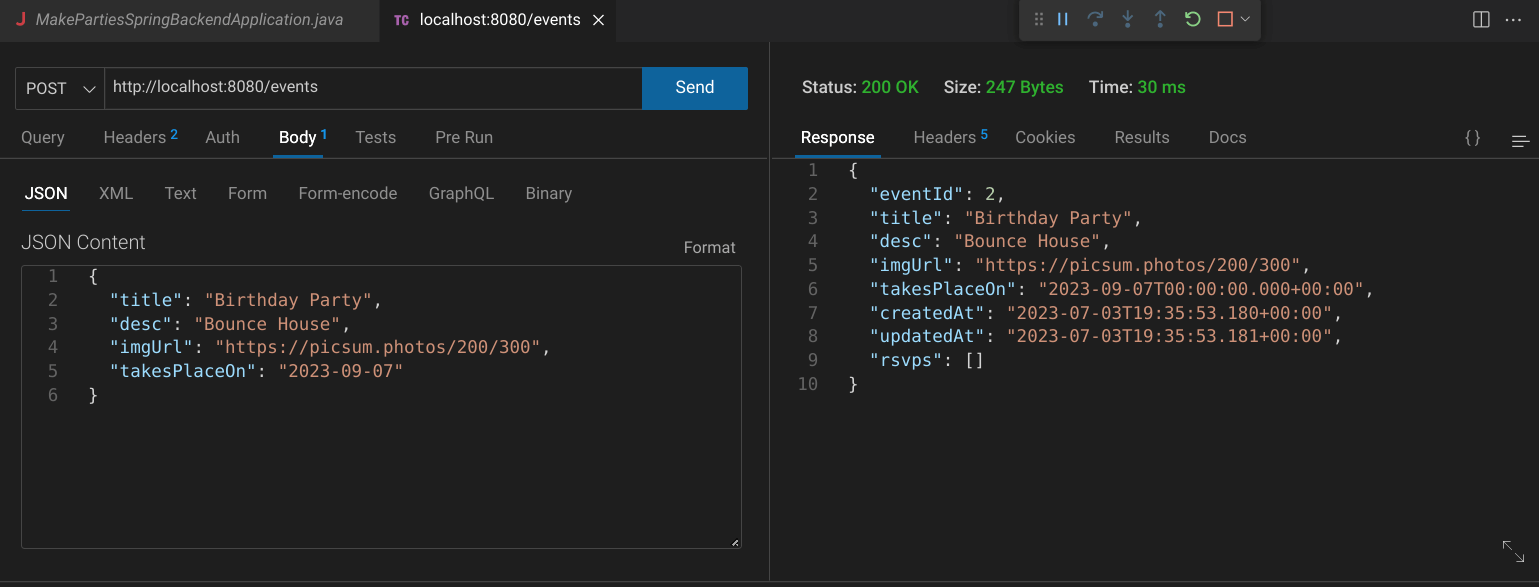Pause the debugger session
This screenshot has height=587, width=1539.
click(x=1063, y=19)
